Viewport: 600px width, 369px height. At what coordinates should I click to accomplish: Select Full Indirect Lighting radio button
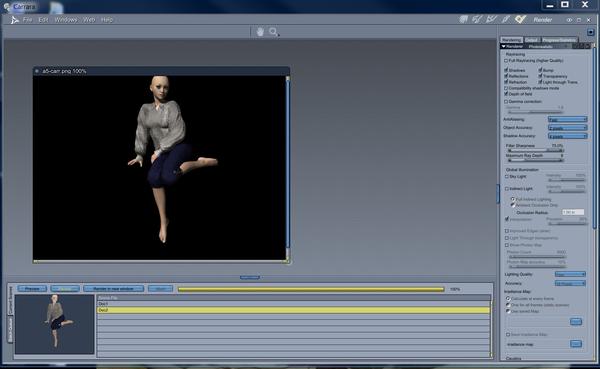513,199
